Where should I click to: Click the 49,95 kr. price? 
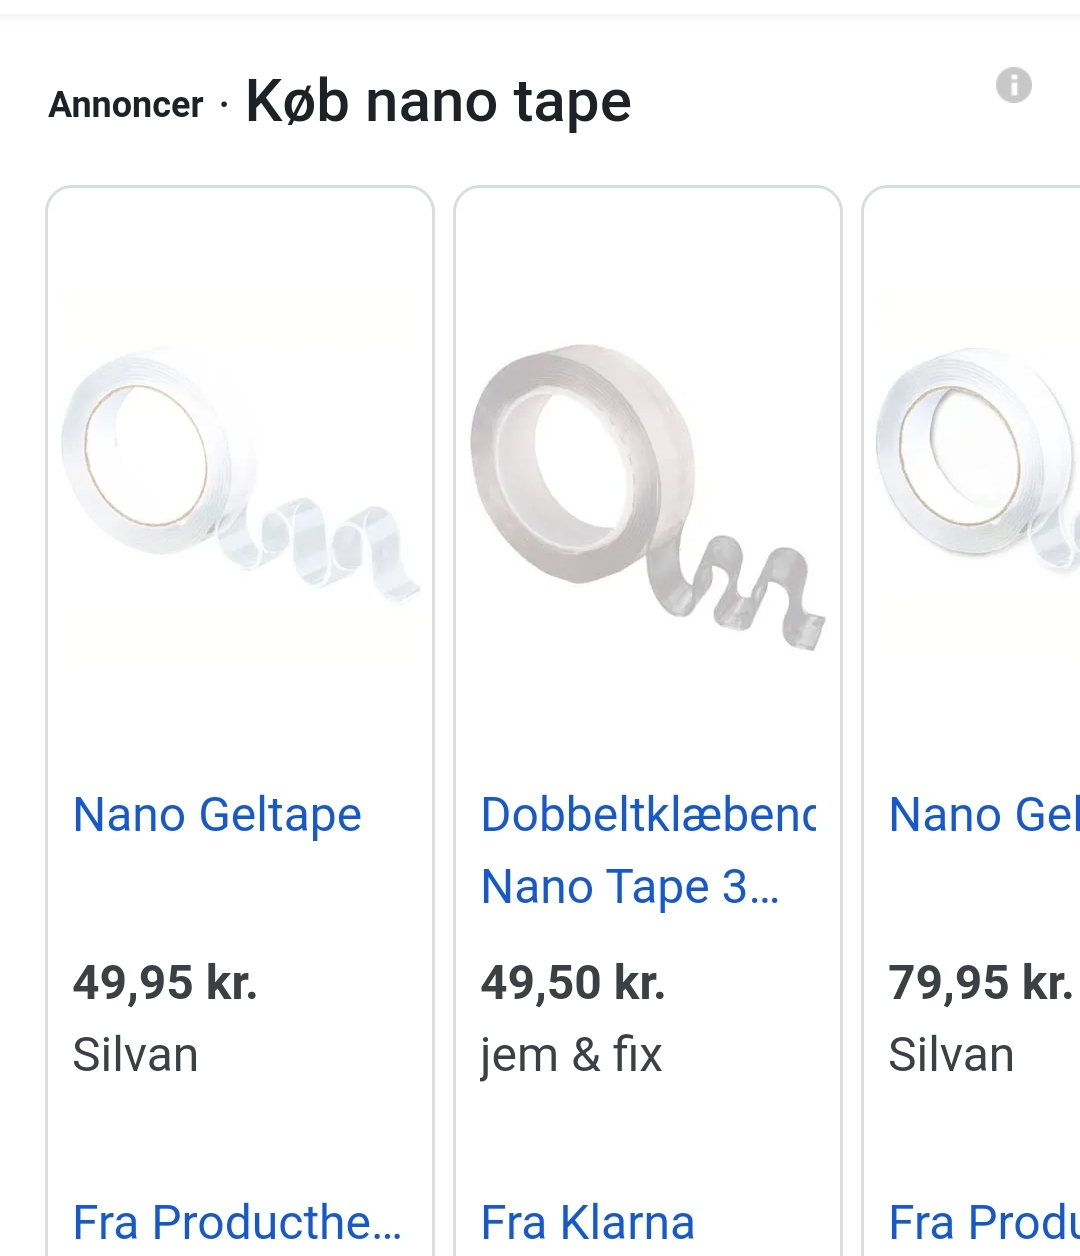click(x=165, y=982)
